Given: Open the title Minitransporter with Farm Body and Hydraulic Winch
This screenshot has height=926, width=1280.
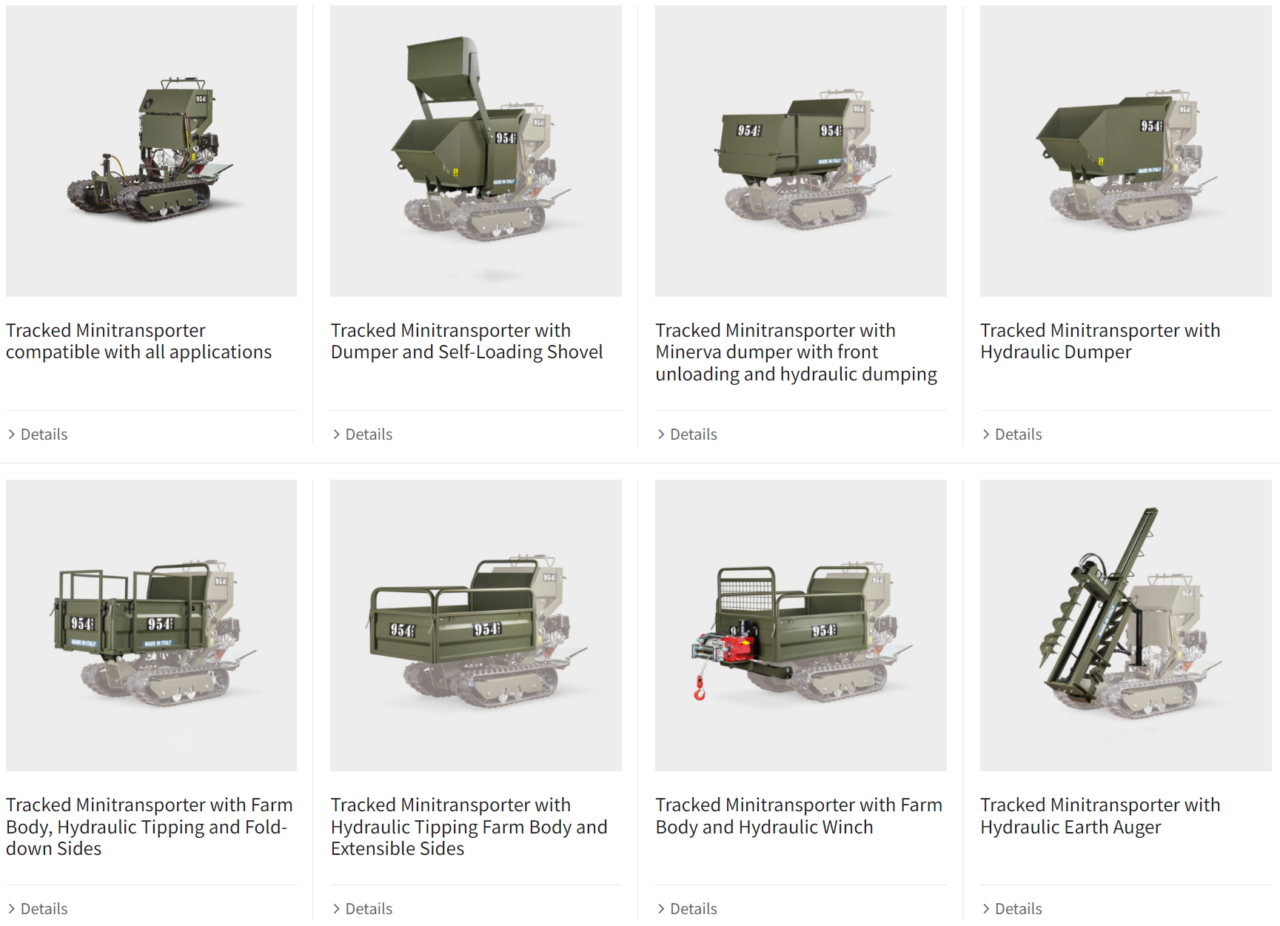Looking at the screenshot, I should pyautogui.click(x=799, y=816).
